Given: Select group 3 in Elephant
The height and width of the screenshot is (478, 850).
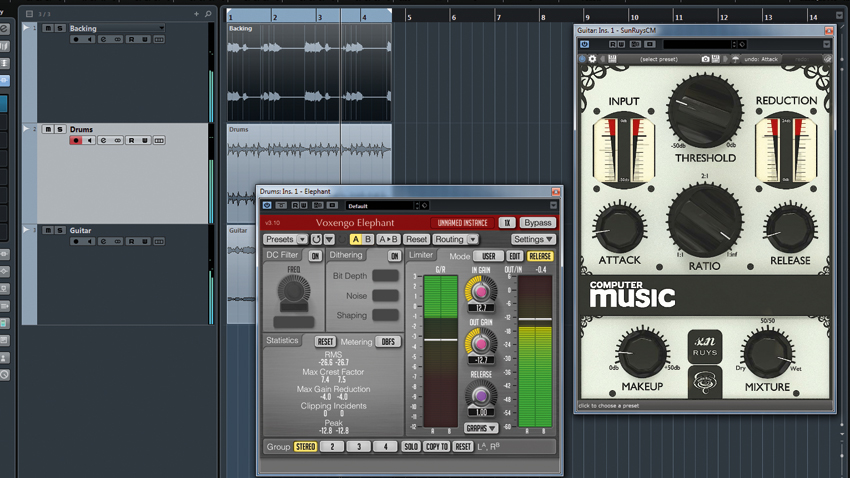Looking at the screenshot, I should click(x=359, y=447).
